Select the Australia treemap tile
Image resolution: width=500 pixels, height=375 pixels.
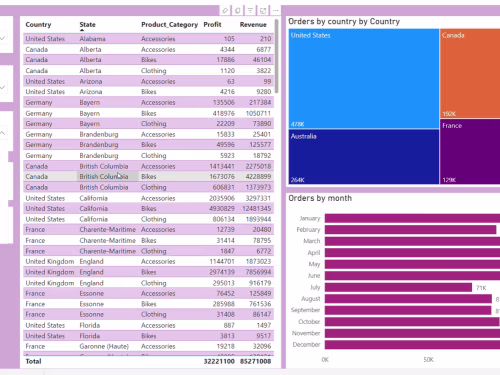point(364,157)
